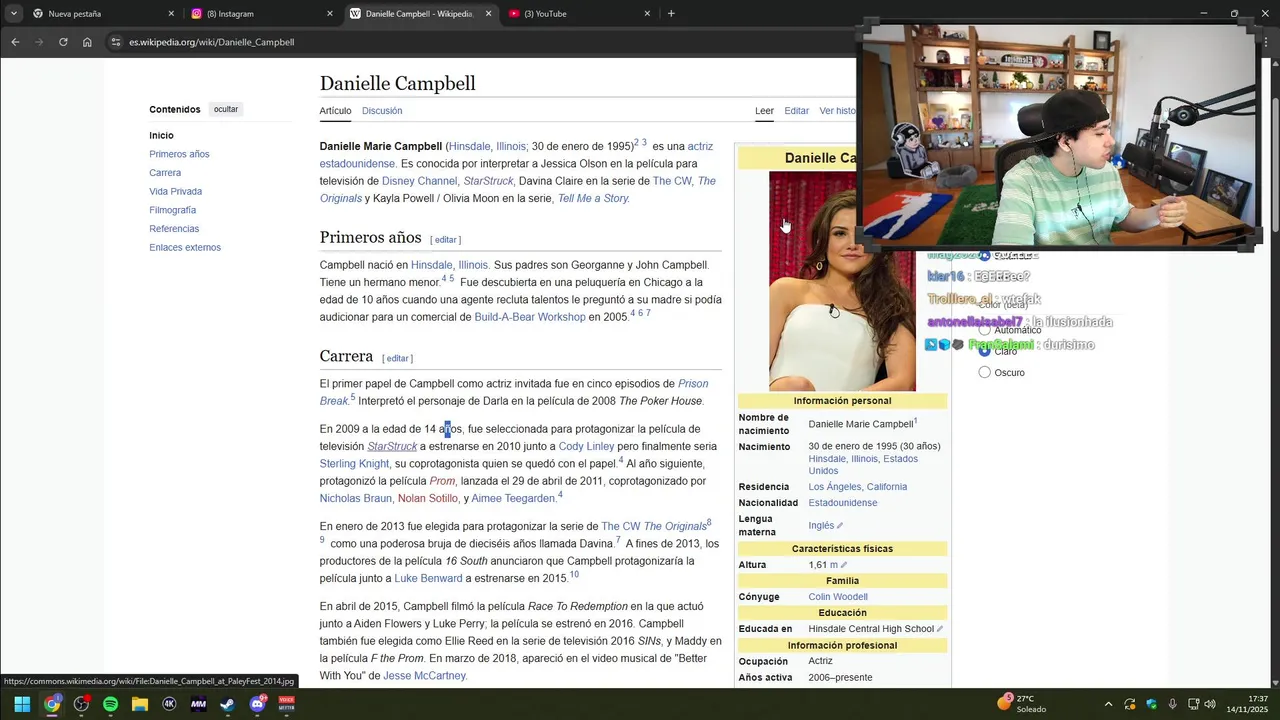The height and width of the screenshot is (720, 1280).
Task: Select the Automático color radio button
Action: click(985, 330)
